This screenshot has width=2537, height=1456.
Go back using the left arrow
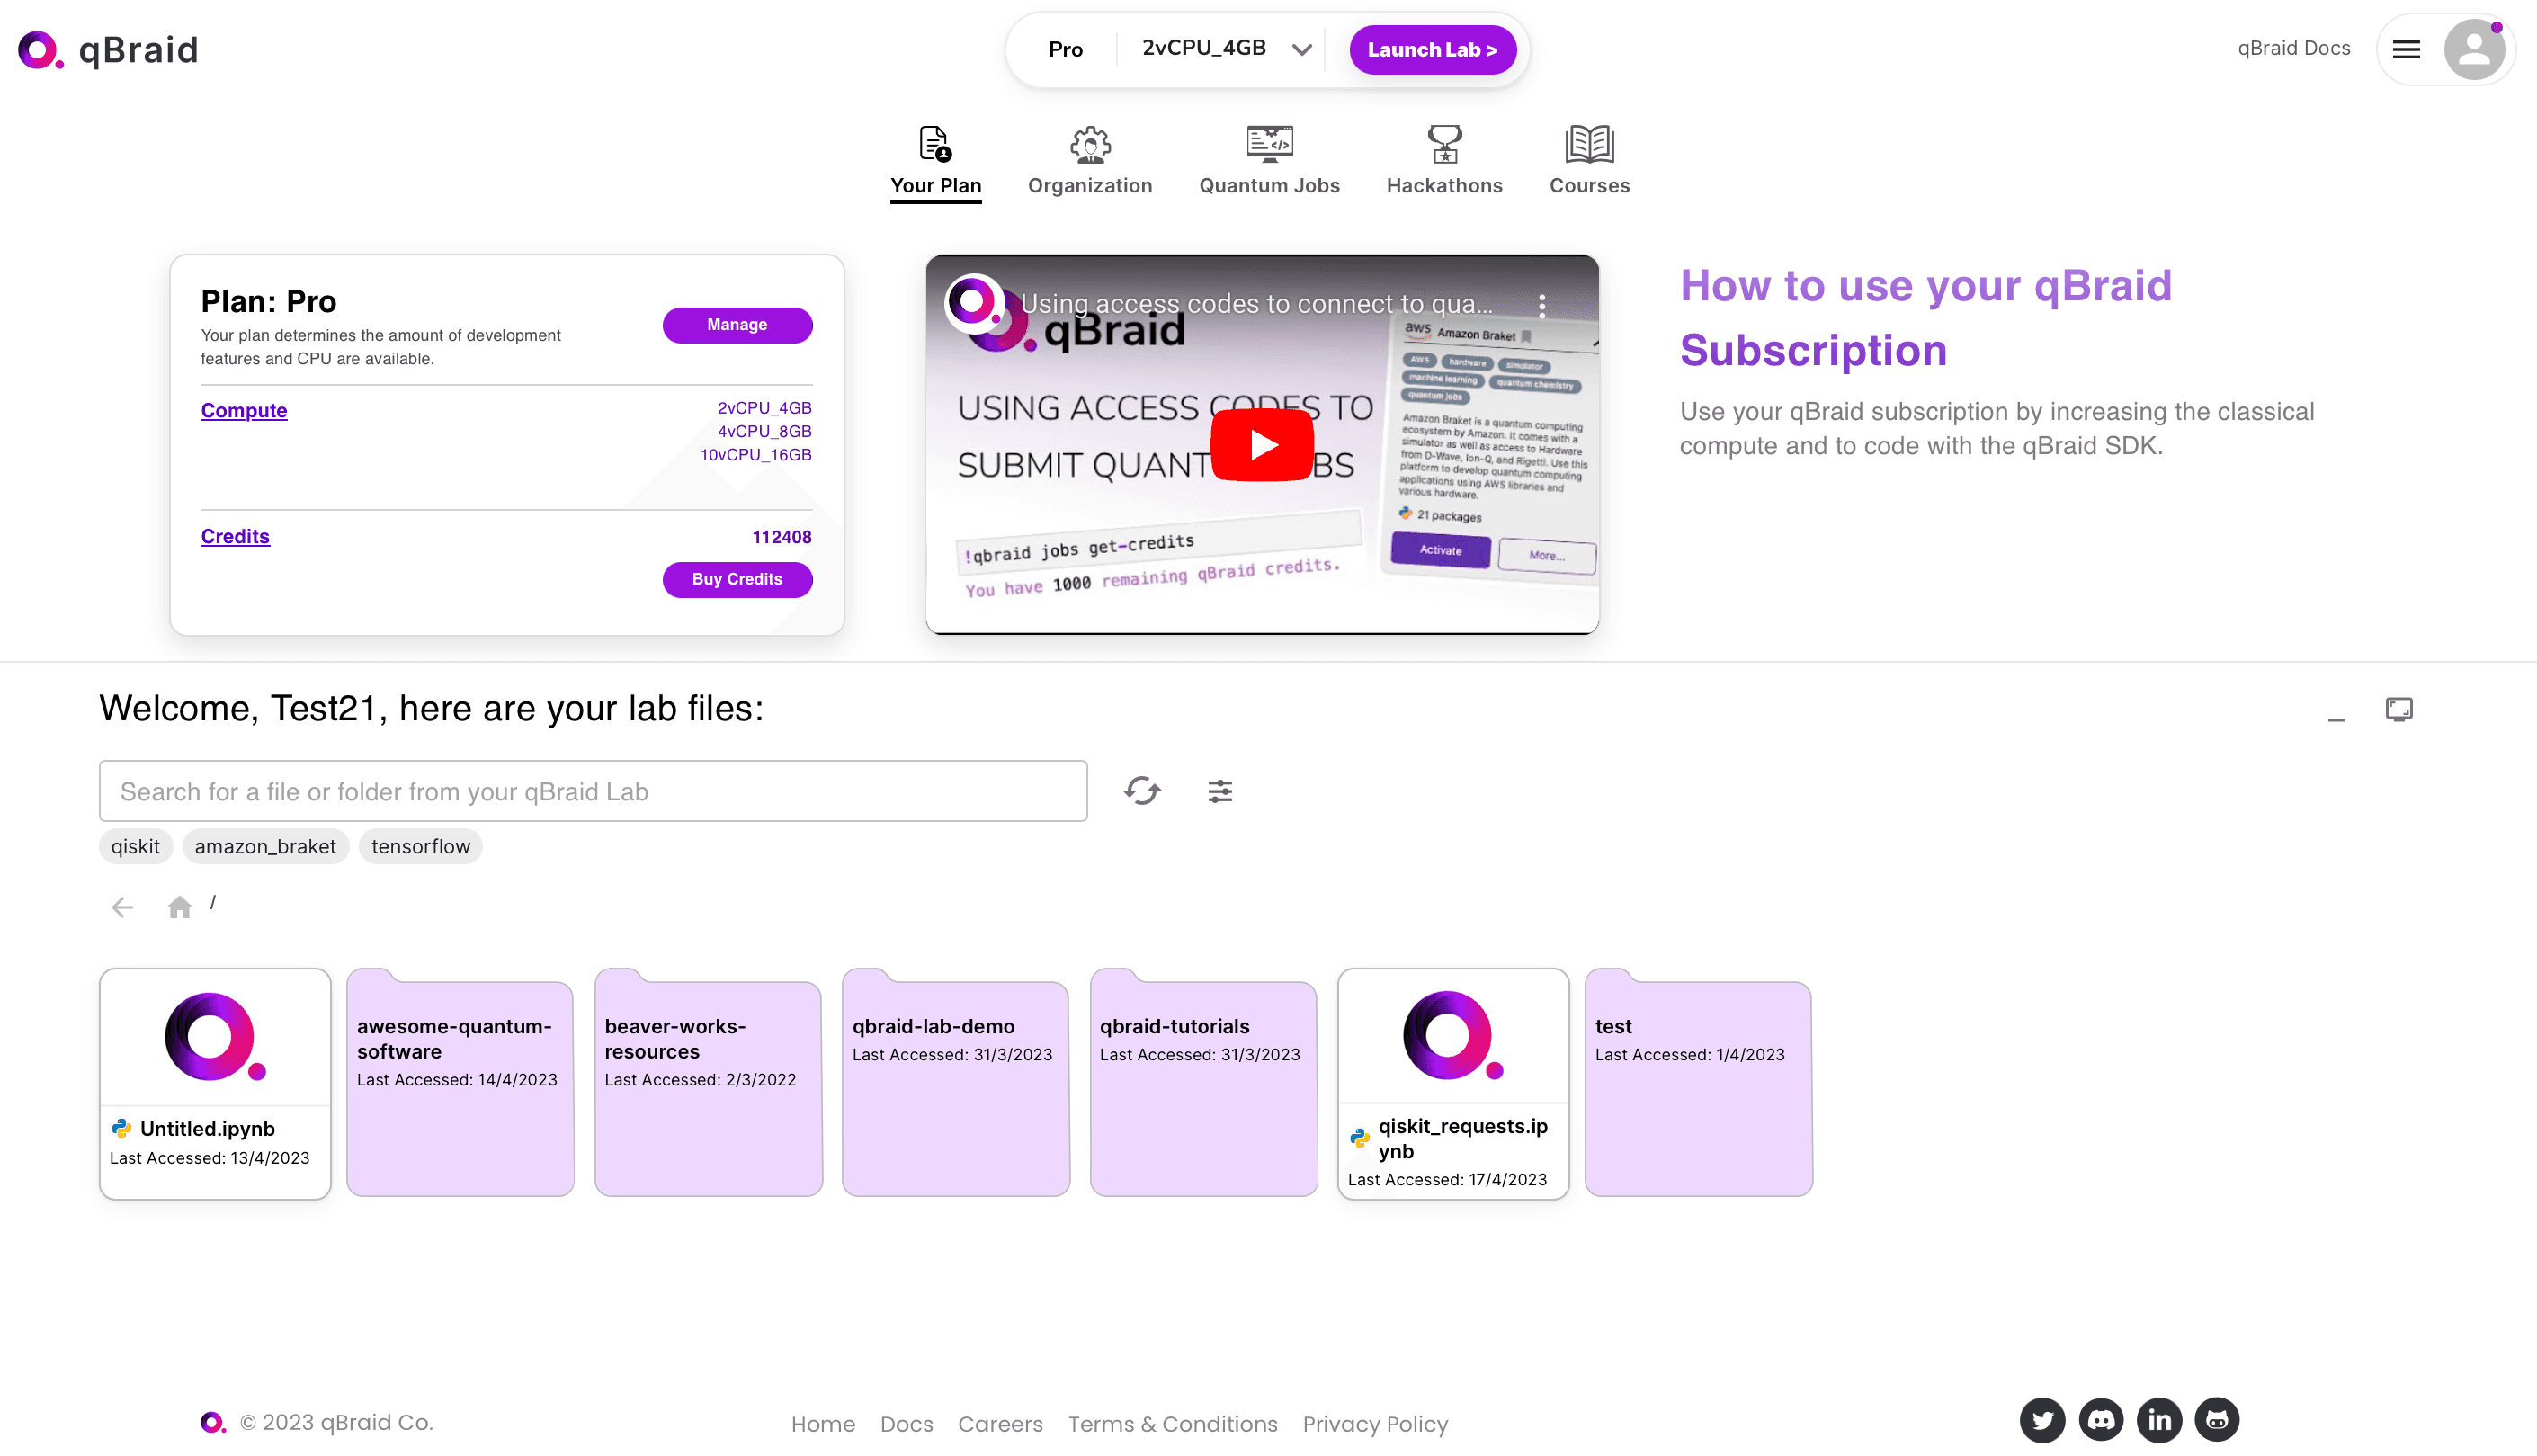(122, 907)
